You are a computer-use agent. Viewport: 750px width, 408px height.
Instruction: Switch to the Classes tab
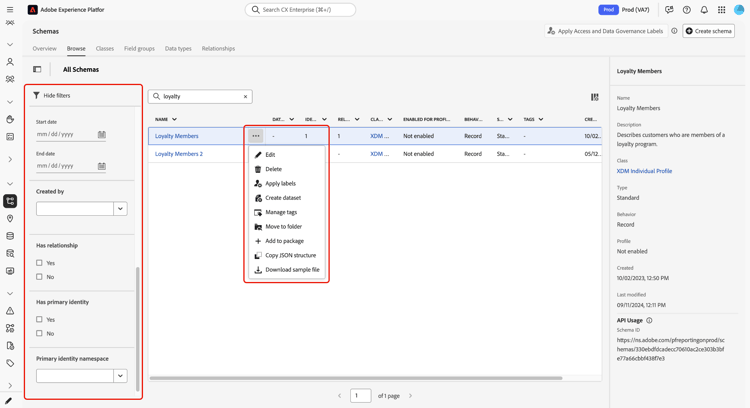pos(105,48)
